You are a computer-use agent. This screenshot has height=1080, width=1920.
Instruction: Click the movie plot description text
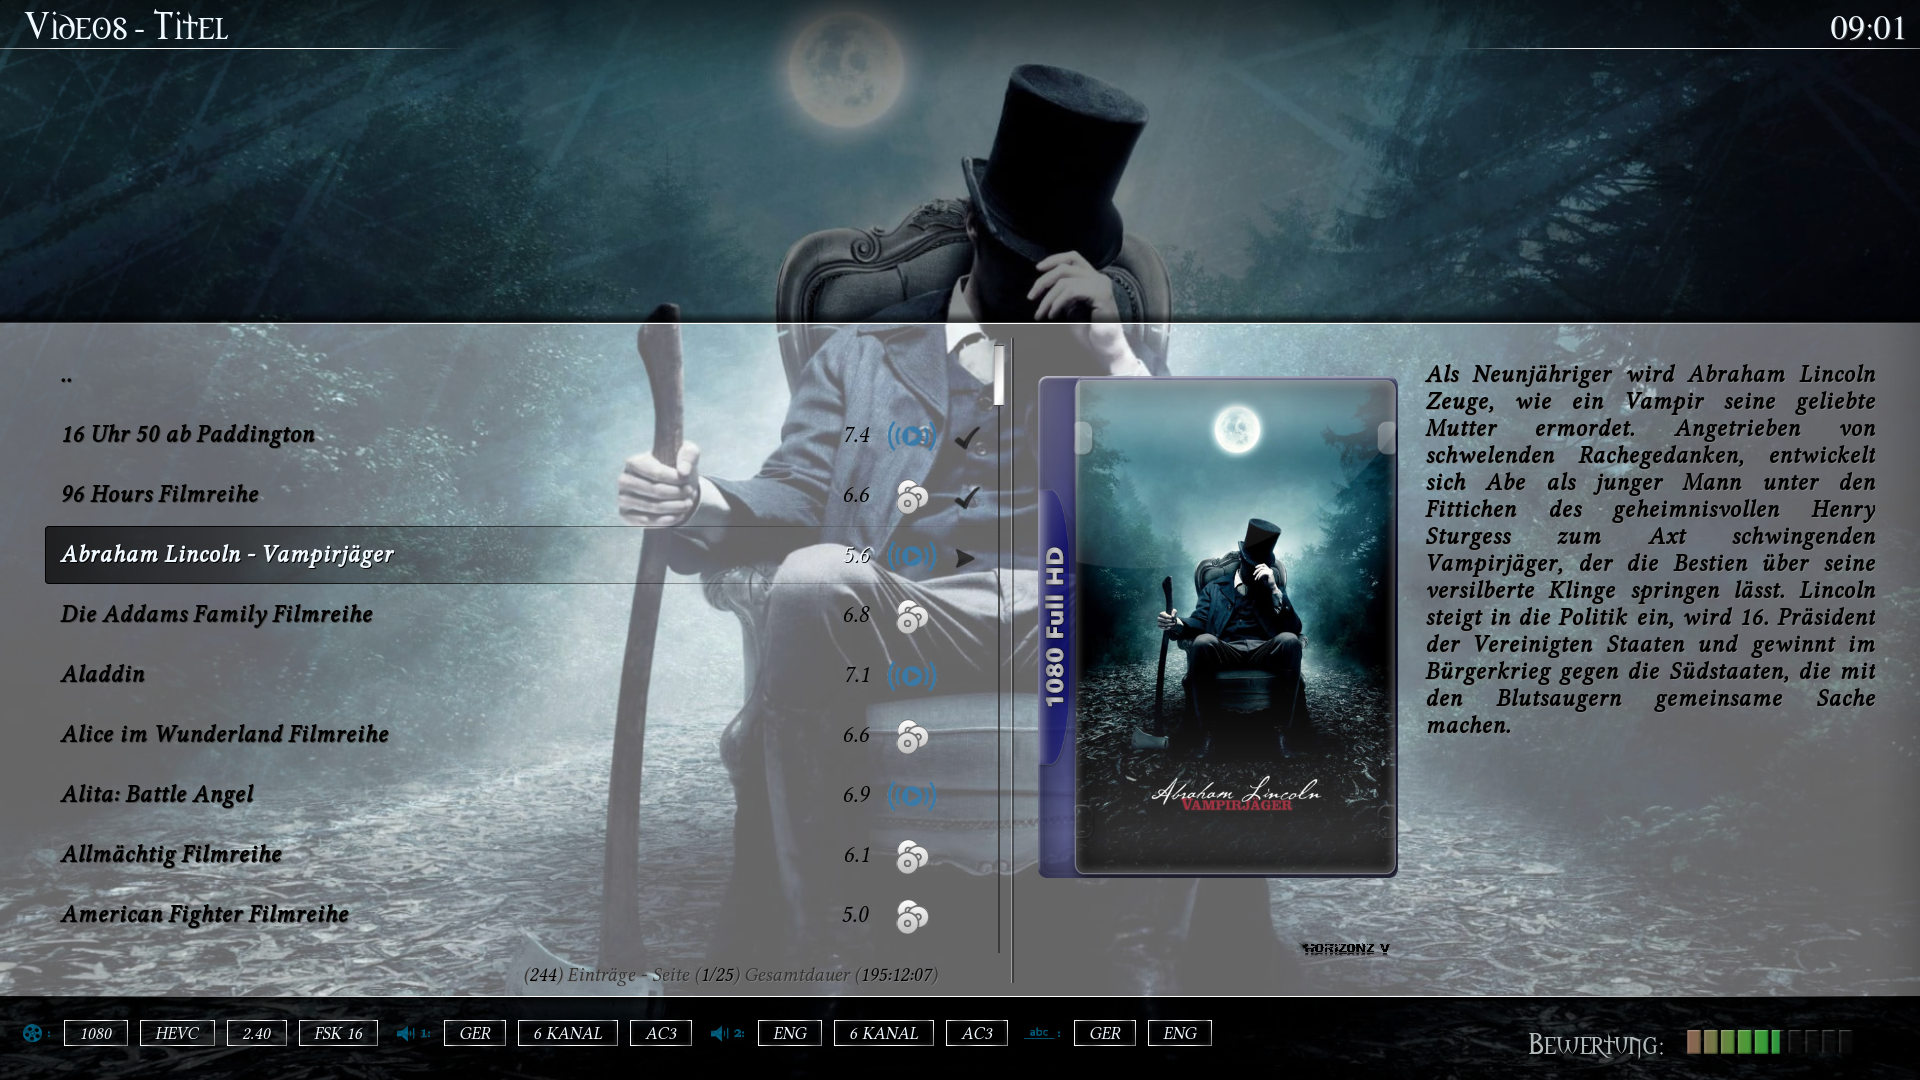[1650, 549]
